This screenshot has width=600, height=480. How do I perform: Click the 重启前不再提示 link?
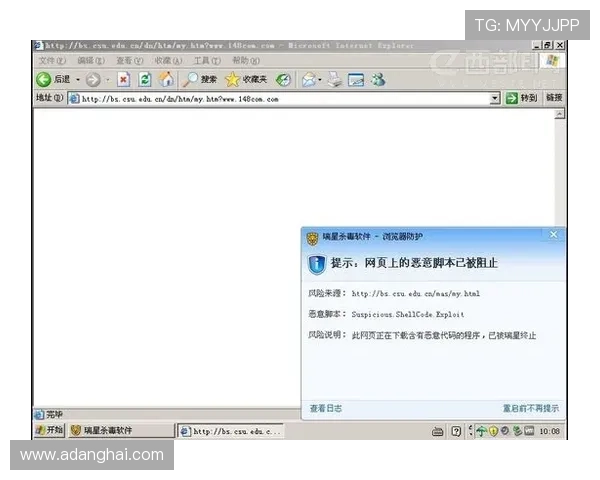[531, 408]
